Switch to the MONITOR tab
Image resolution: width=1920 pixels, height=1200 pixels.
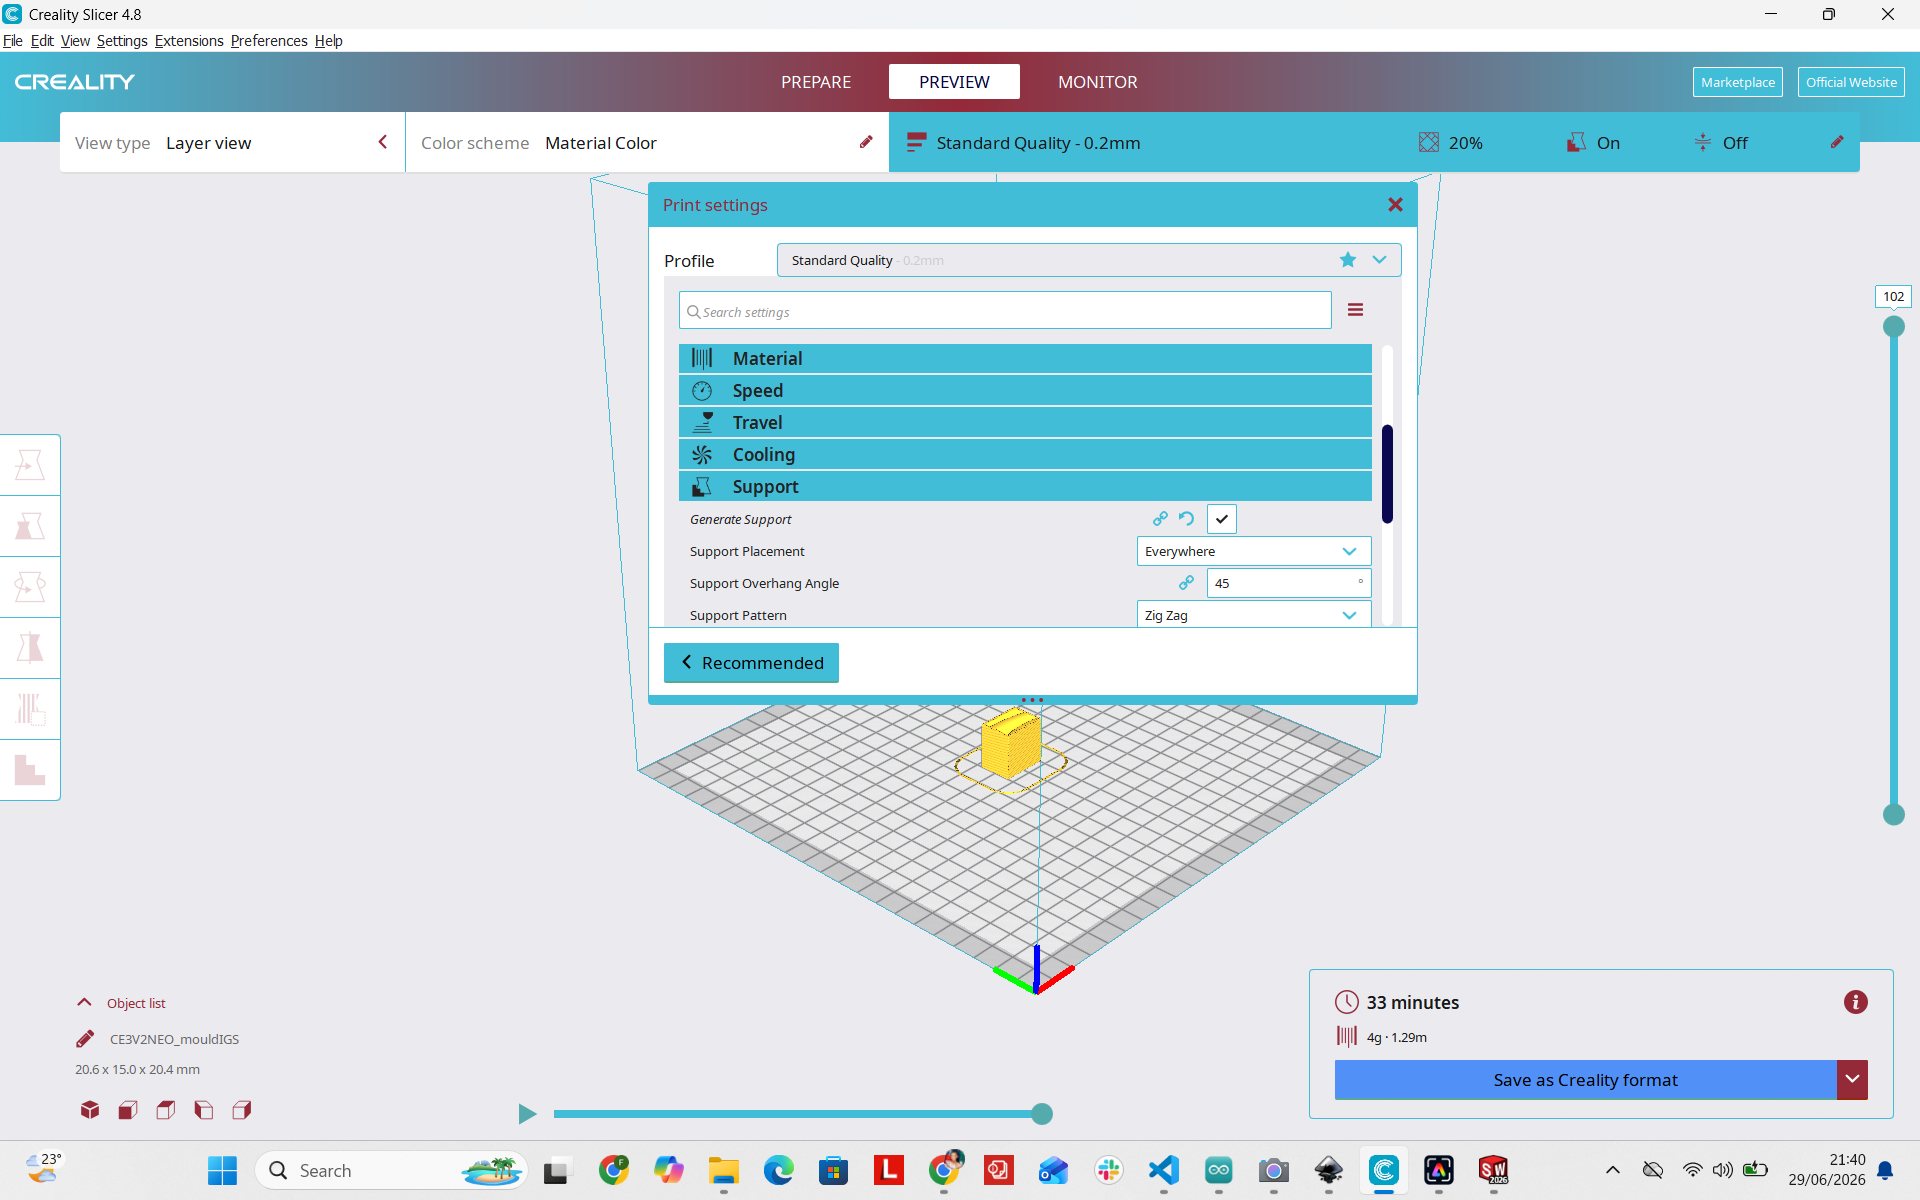[1098, 82]
